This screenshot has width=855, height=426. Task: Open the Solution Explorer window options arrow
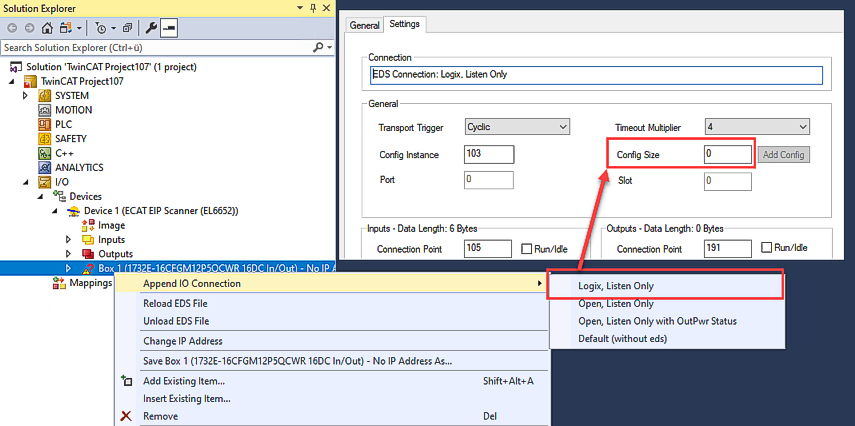click(299, 8)
